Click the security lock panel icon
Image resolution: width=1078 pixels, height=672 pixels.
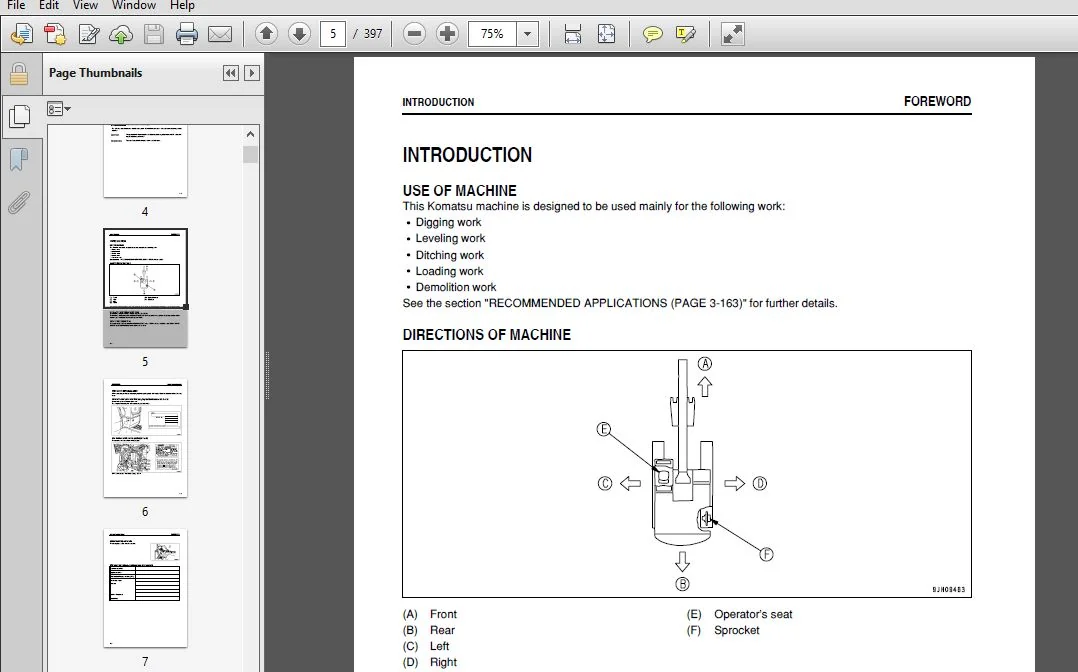pos(19,74)
